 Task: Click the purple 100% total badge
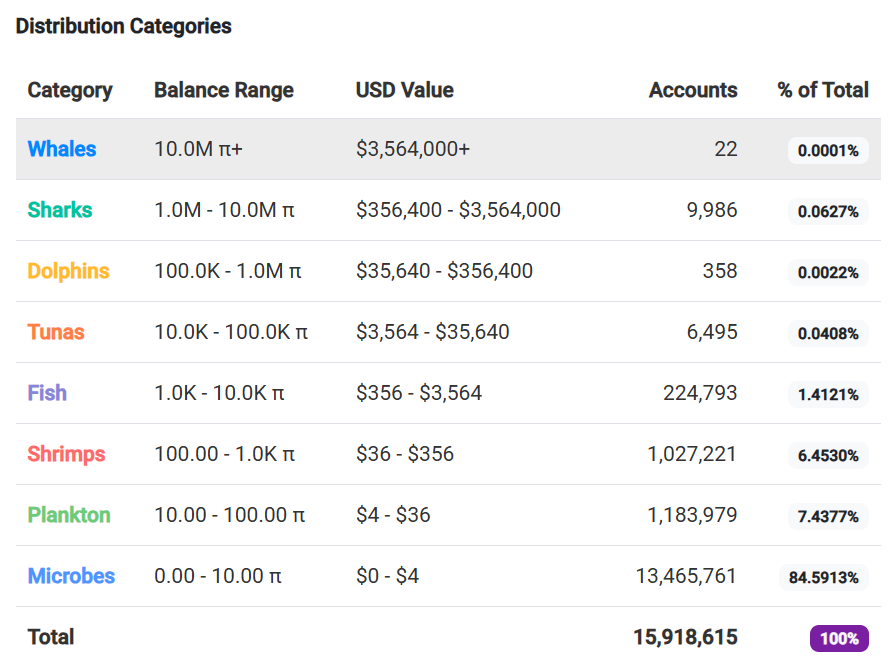pos(840,638)
